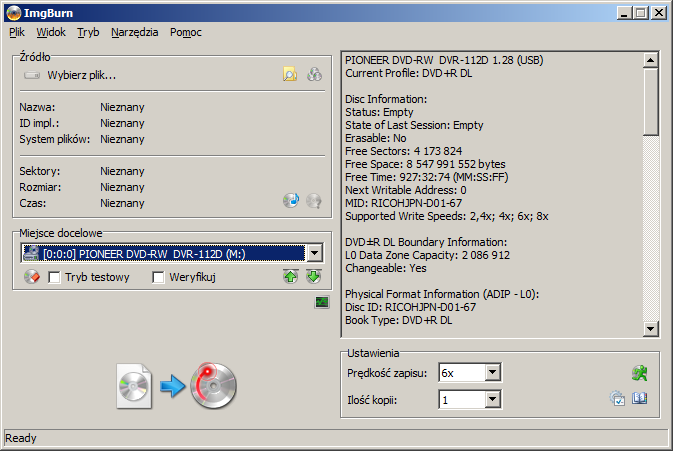Click the green down-arrow tray icon

pos(314,277)
